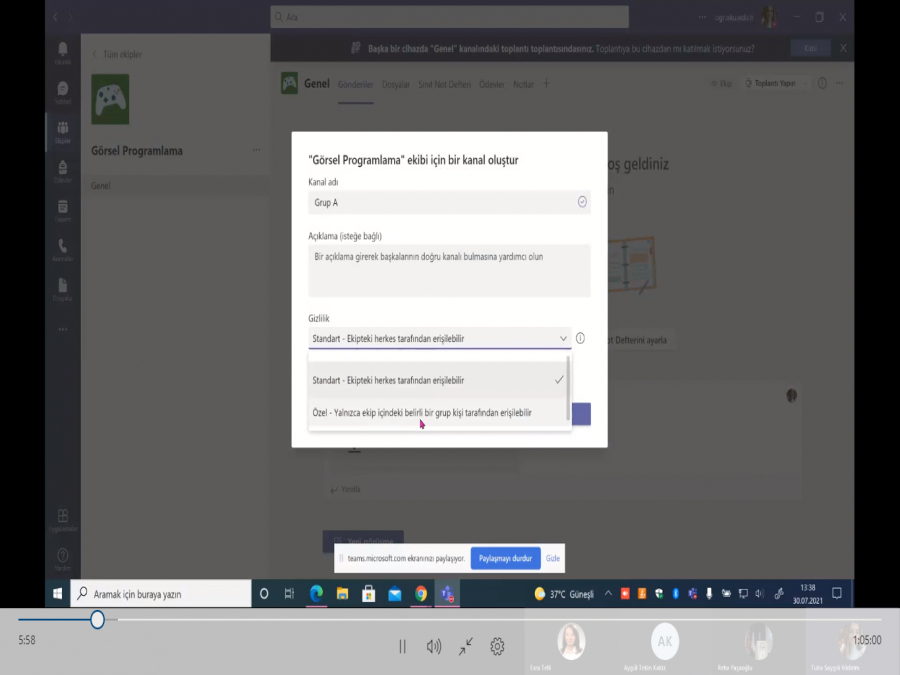Click Yanıtla to reply to the post

coord(346,489)
